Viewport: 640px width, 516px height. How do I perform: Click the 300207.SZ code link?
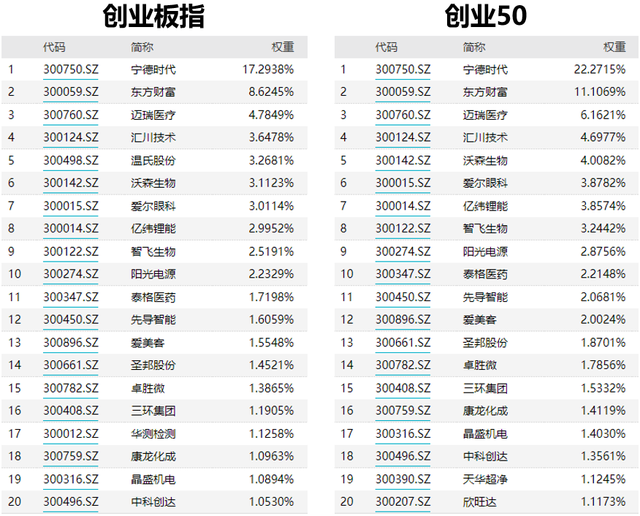click(403, 501)
